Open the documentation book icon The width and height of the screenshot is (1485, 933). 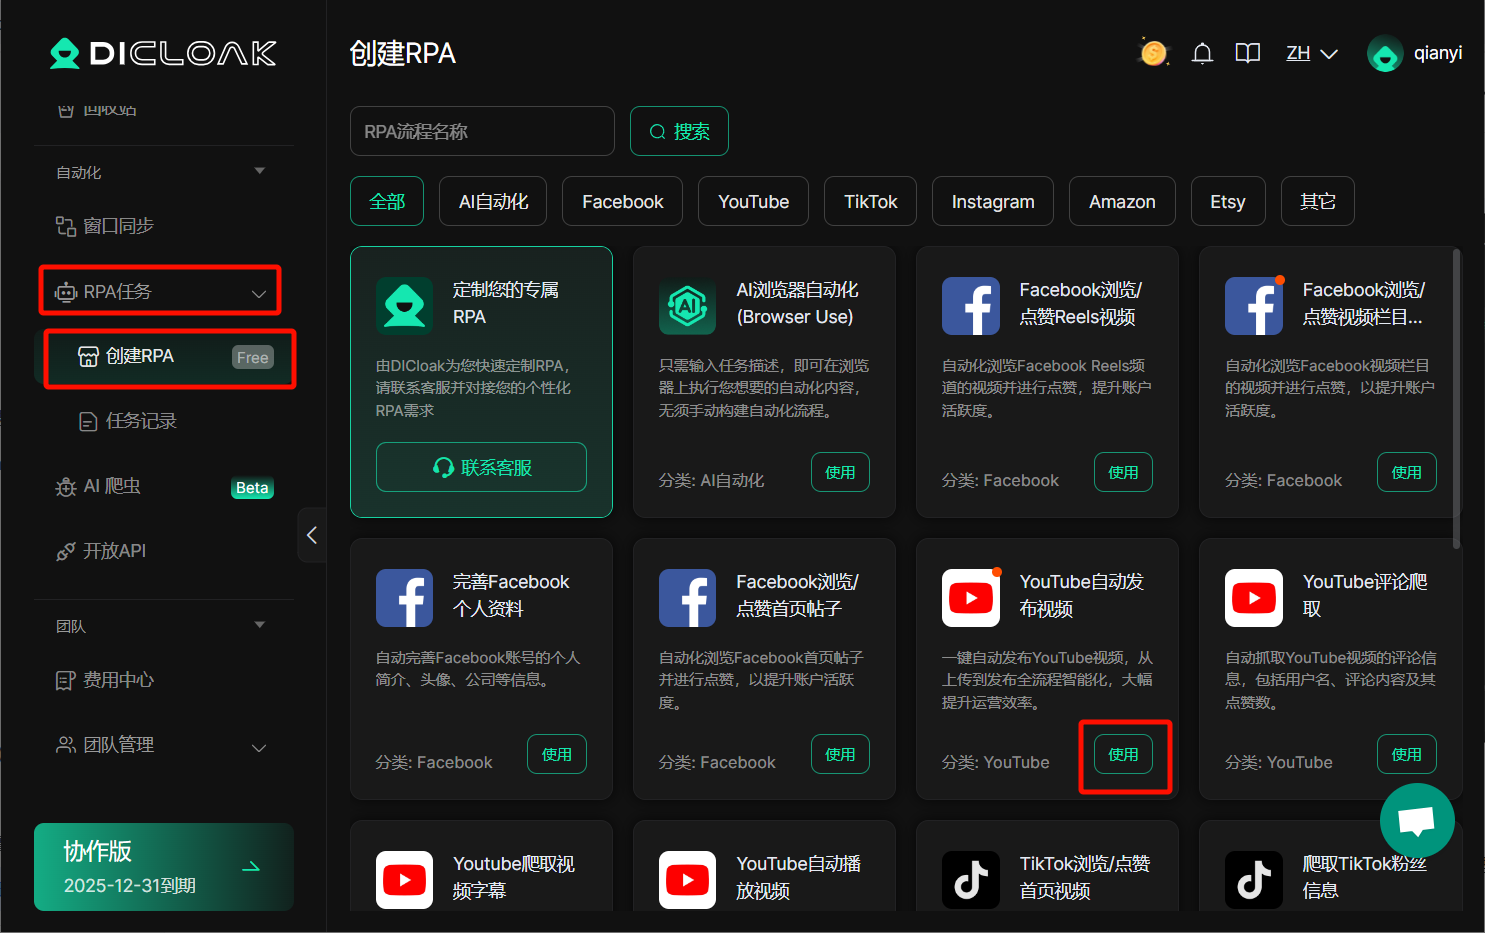pyautogui.click(x=1247, y=53)
